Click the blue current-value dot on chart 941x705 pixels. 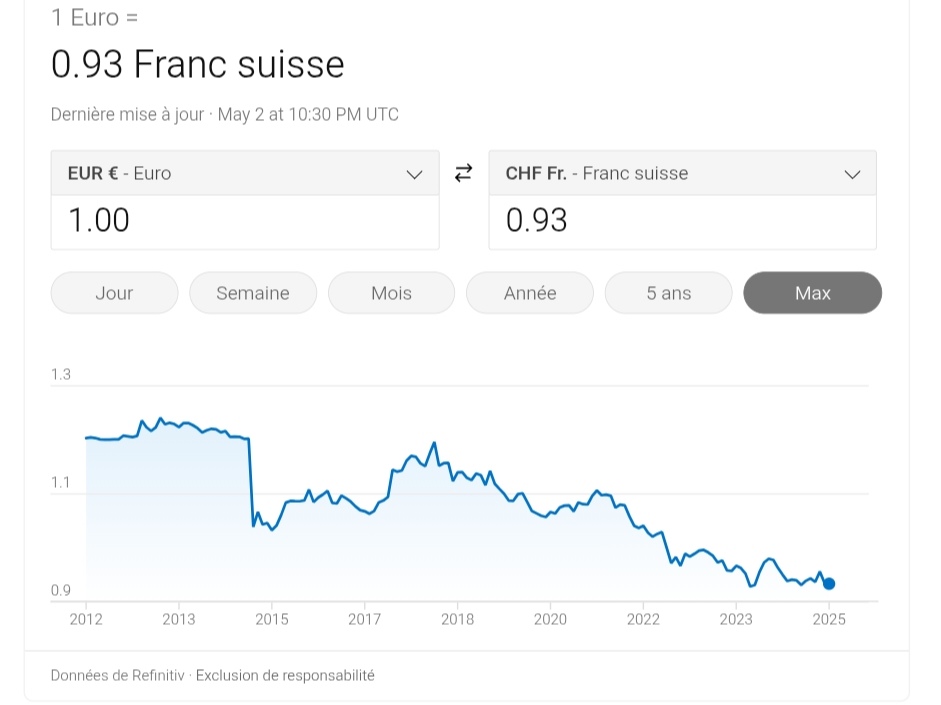pos(829,583)
